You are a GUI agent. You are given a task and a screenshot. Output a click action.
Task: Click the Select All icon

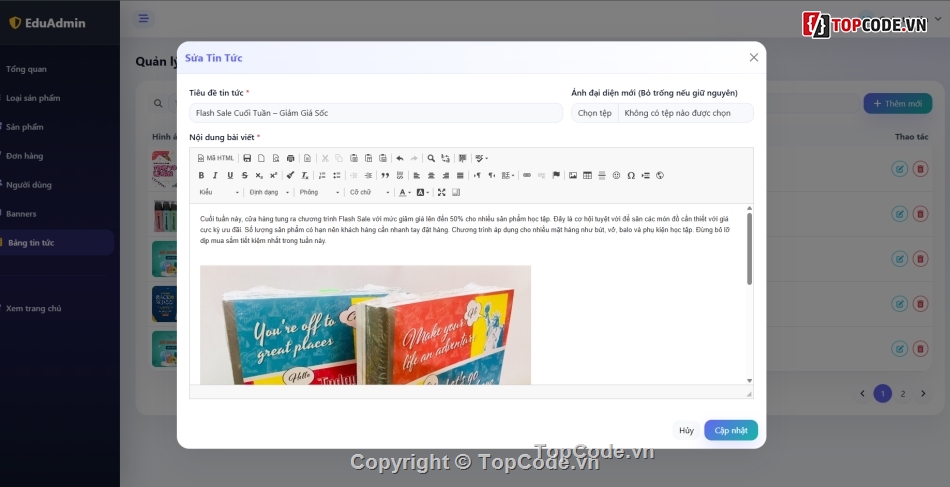(463, 158)
